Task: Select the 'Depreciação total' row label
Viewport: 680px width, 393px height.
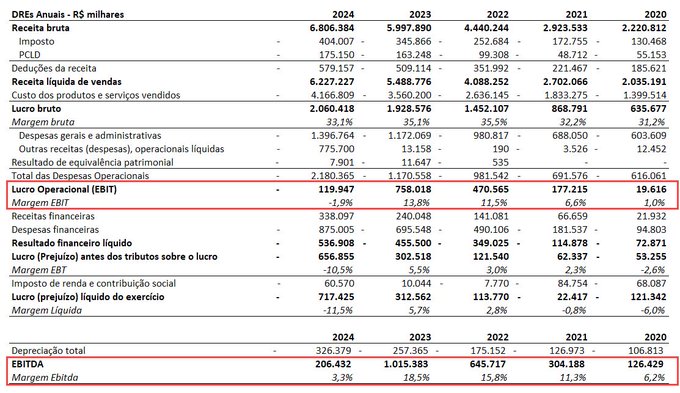Action: [49, 350]
